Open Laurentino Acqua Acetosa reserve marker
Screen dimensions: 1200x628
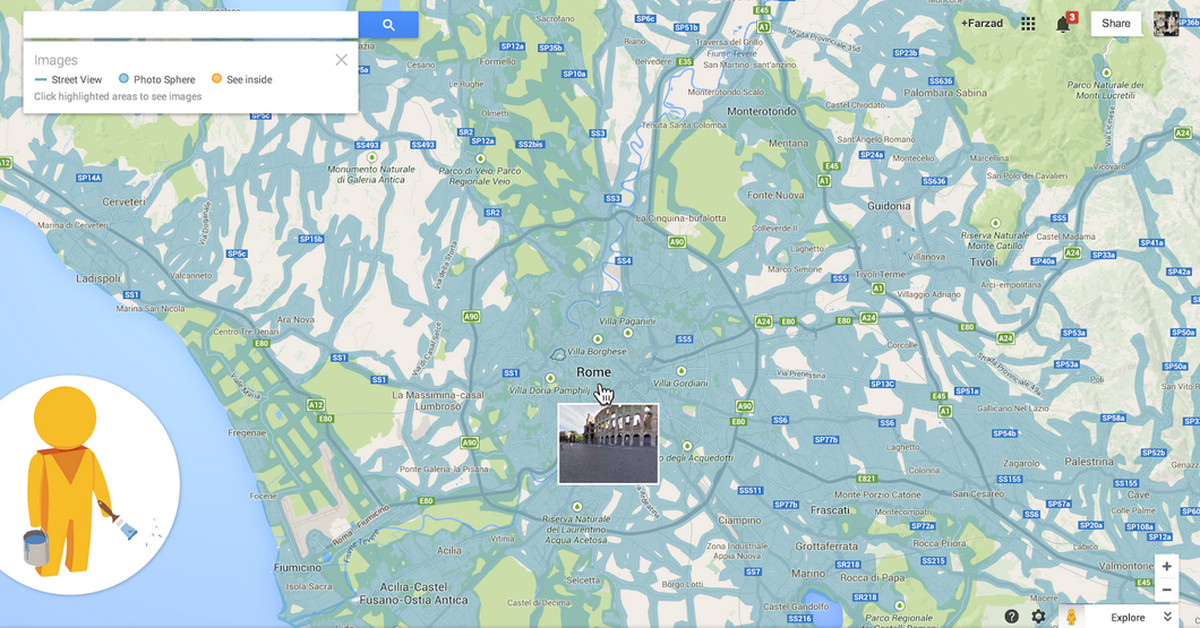pos(576,507)
